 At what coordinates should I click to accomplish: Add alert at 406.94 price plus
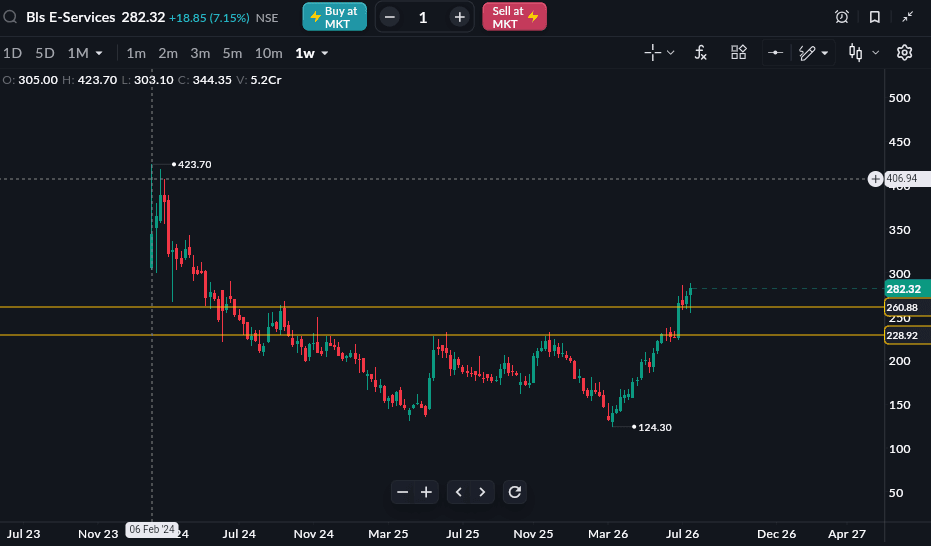tap(875, 179)
